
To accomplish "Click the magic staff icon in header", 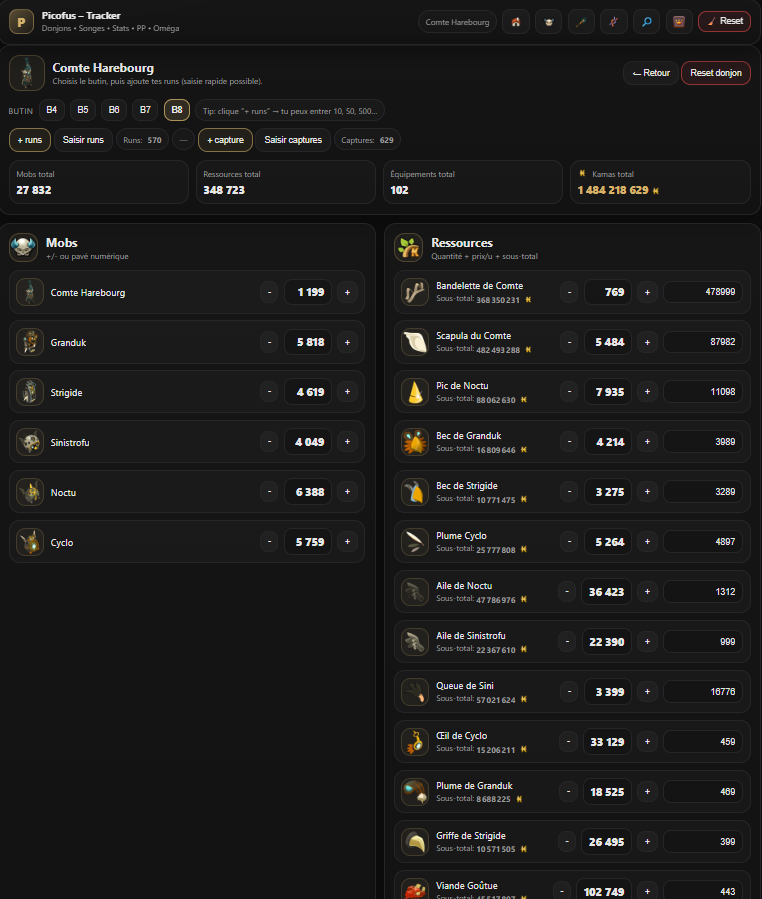I will 581,22.
